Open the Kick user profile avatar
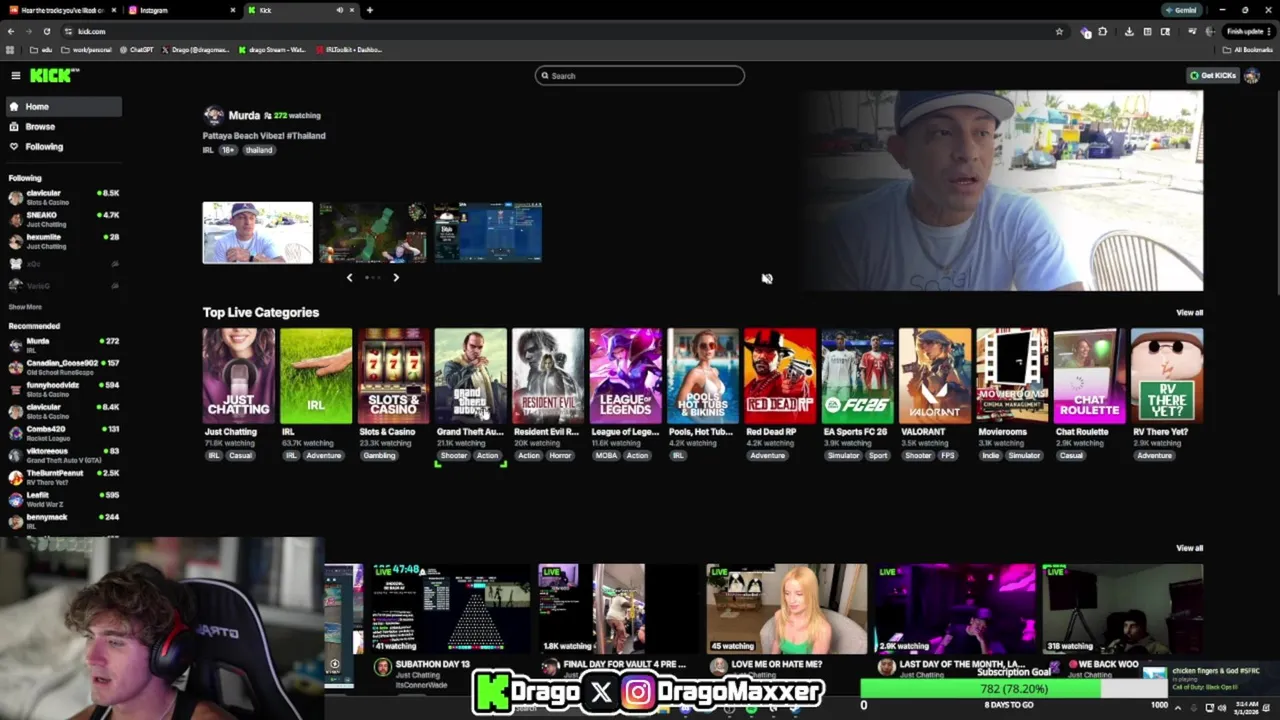Image resolution: width=1280 pixels, height=720 pixels. pyautogui.click(x=1251, y=75)
